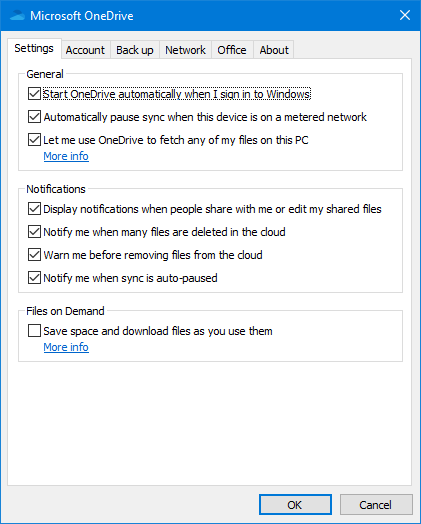Click the Files on Demand heading
Screen dimensions: 421x524
click(x=65, y=311)
